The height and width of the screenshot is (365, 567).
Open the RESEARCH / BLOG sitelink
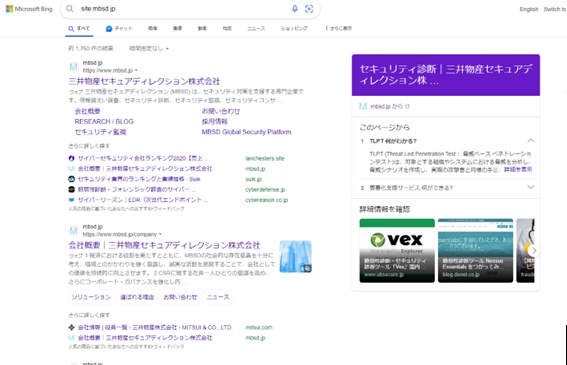[x=104, y=122]
